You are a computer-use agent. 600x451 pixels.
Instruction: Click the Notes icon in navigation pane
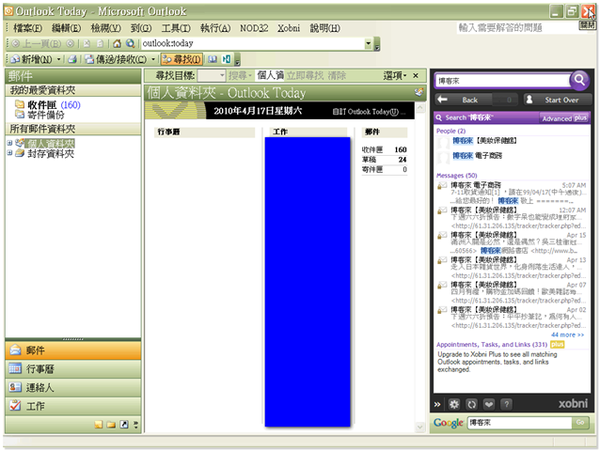99,425
